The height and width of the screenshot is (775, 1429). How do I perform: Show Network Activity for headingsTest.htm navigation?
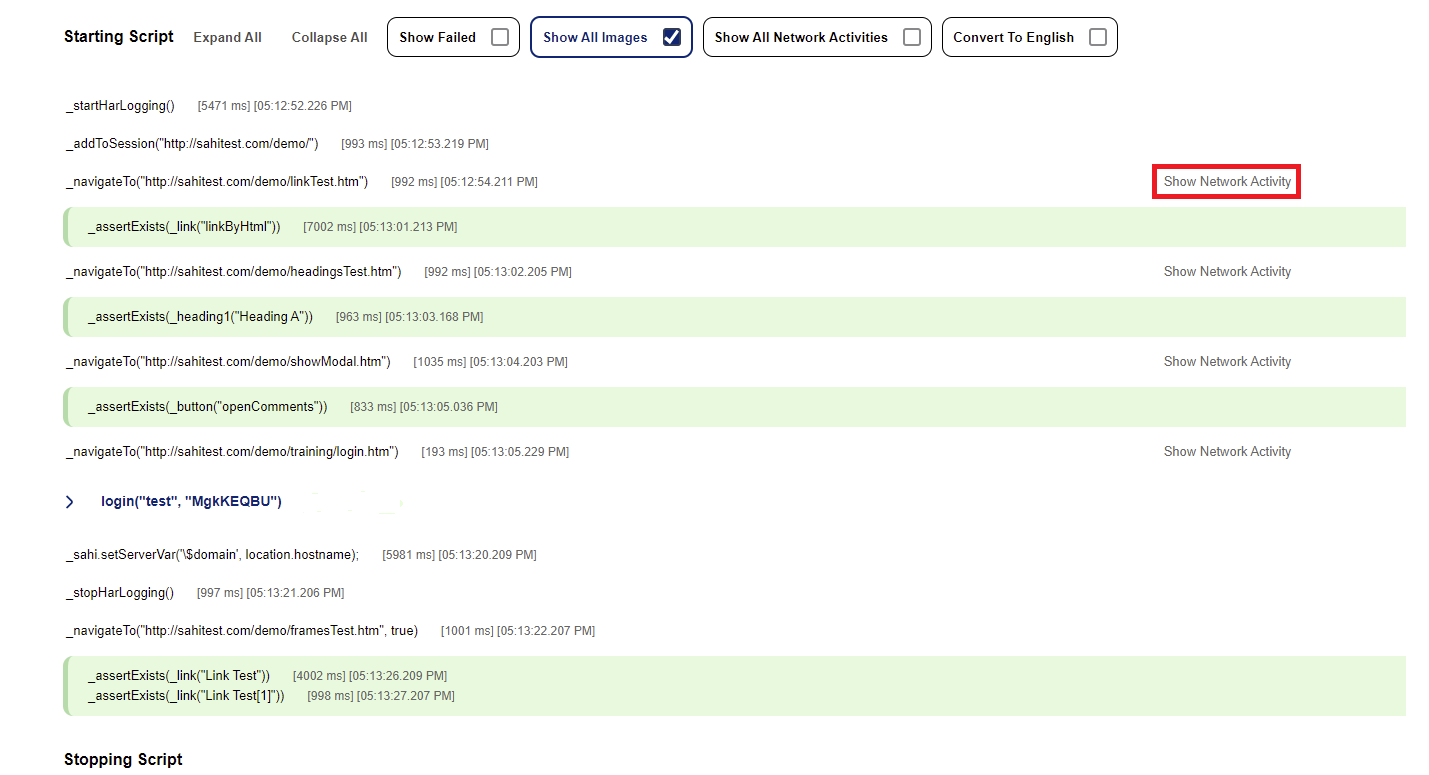pos(1227,272)
